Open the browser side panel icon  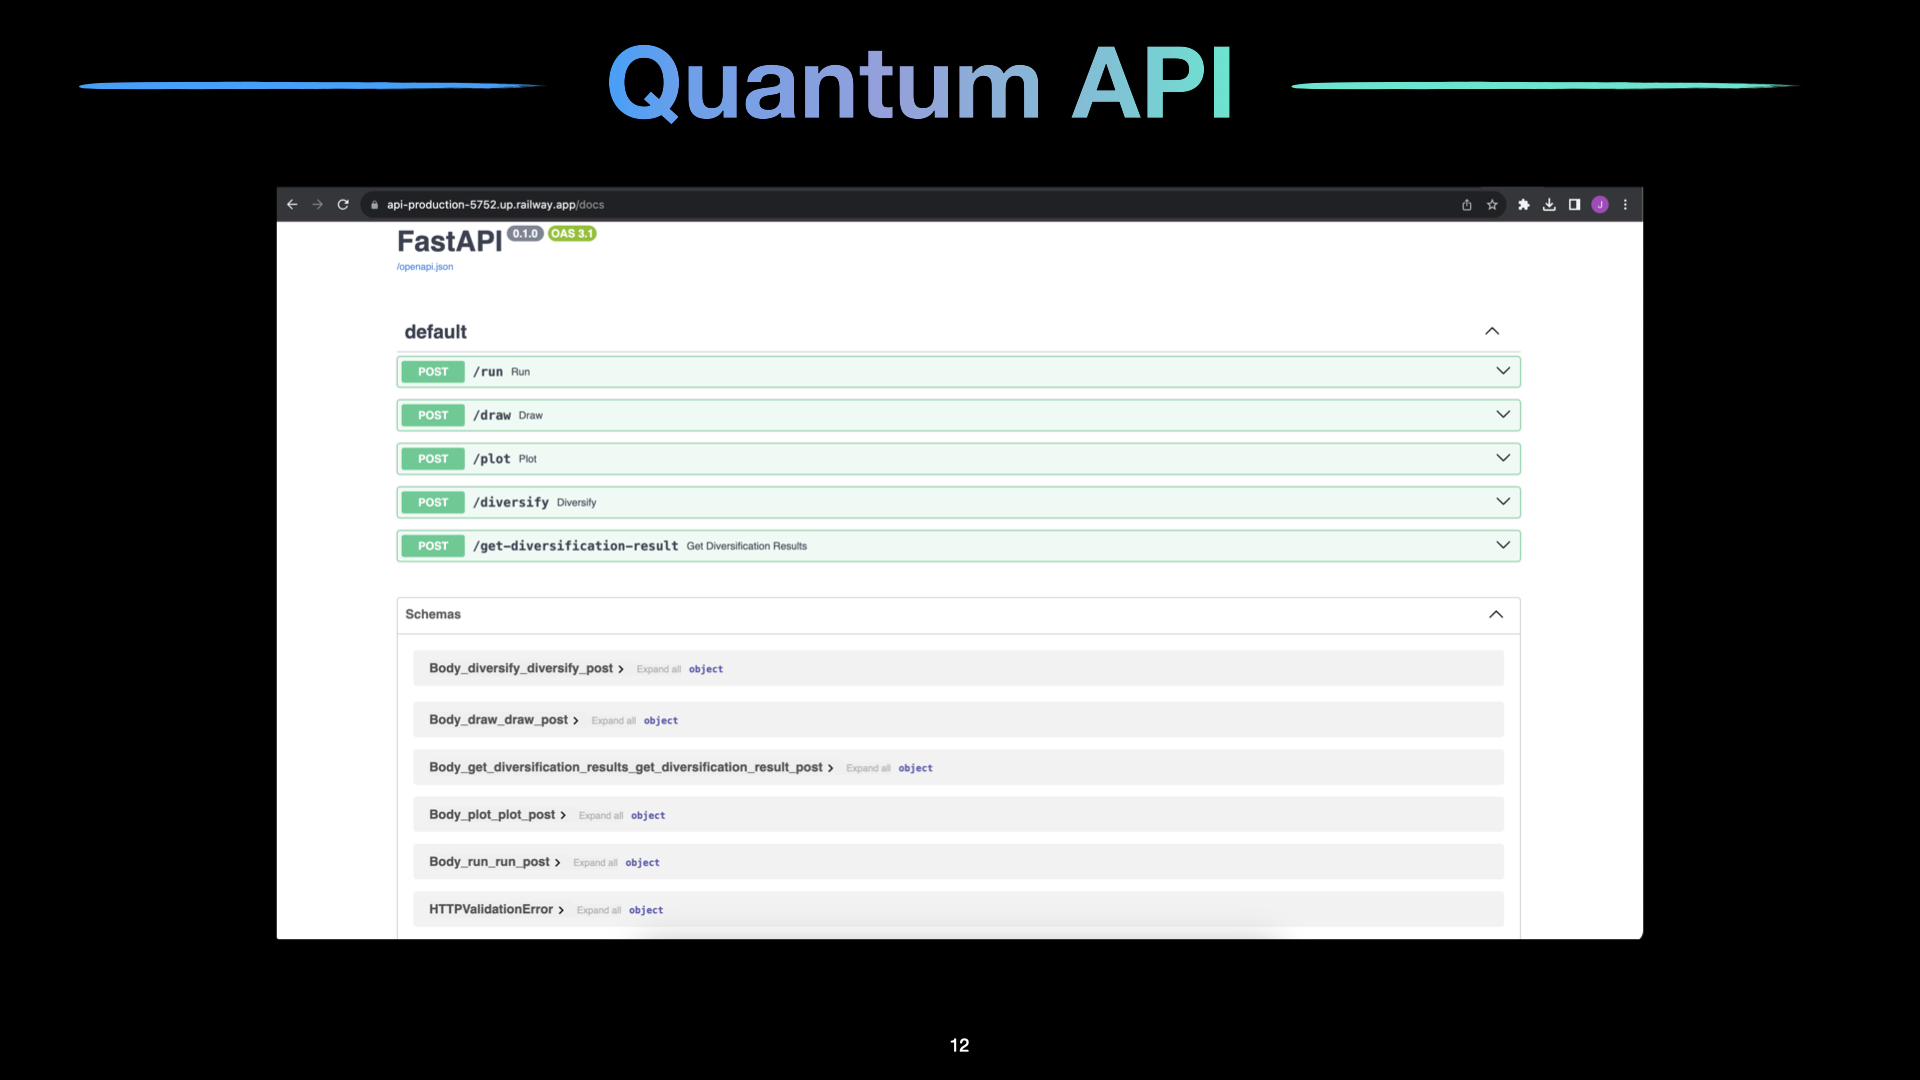click(1573, 204)
